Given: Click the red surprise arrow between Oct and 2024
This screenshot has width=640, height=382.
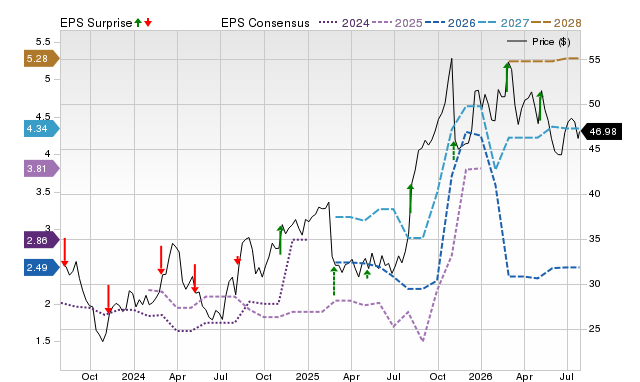Looking at the screenshot, I should pyautogui.click(x=108, y=300).
